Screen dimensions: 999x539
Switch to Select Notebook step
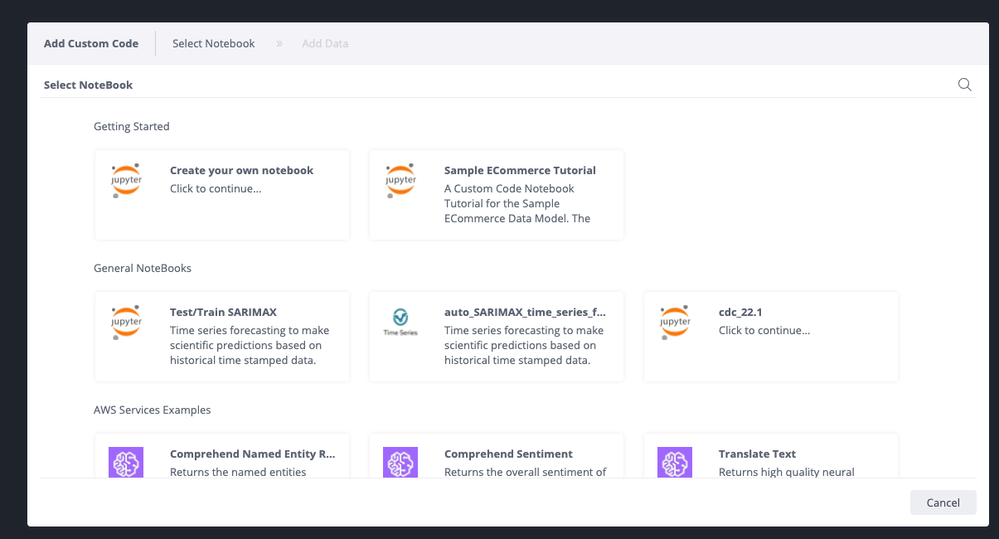pyautogui.click(x=213, y=44)
